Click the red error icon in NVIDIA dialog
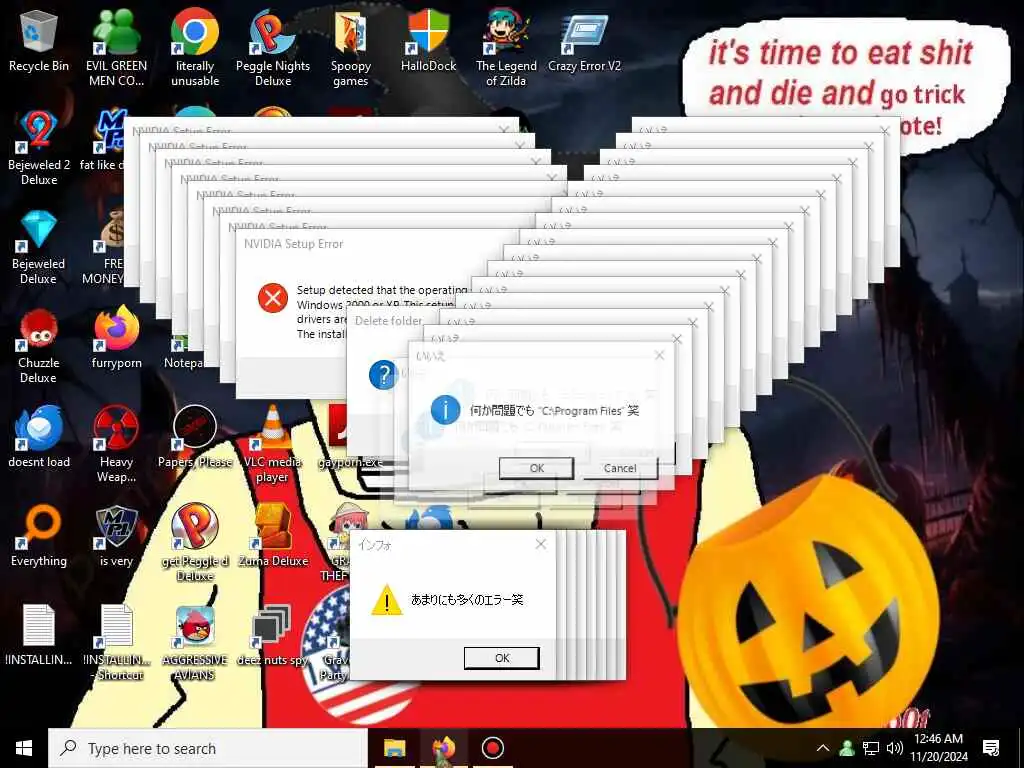This screenshot has width=1024, height=768. [273, 298]
